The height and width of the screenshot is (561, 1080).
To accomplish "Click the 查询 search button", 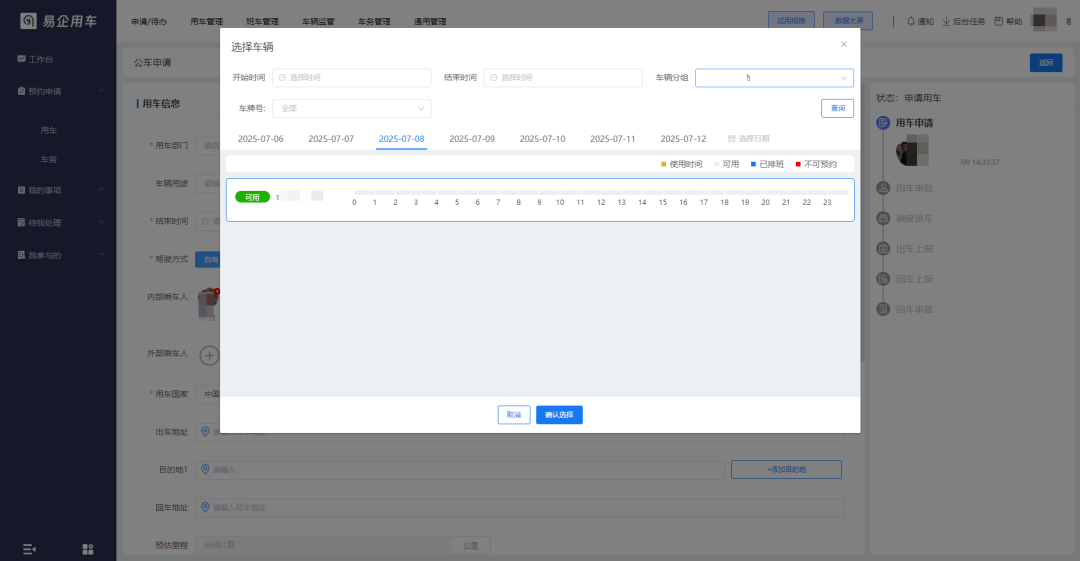I will point(837,108).
